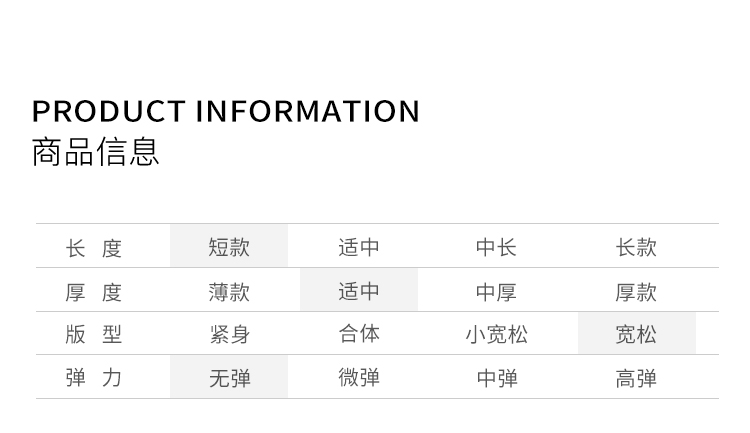Pick the 中弹 elasticity option
750x433 pixels.
[496, 378]
